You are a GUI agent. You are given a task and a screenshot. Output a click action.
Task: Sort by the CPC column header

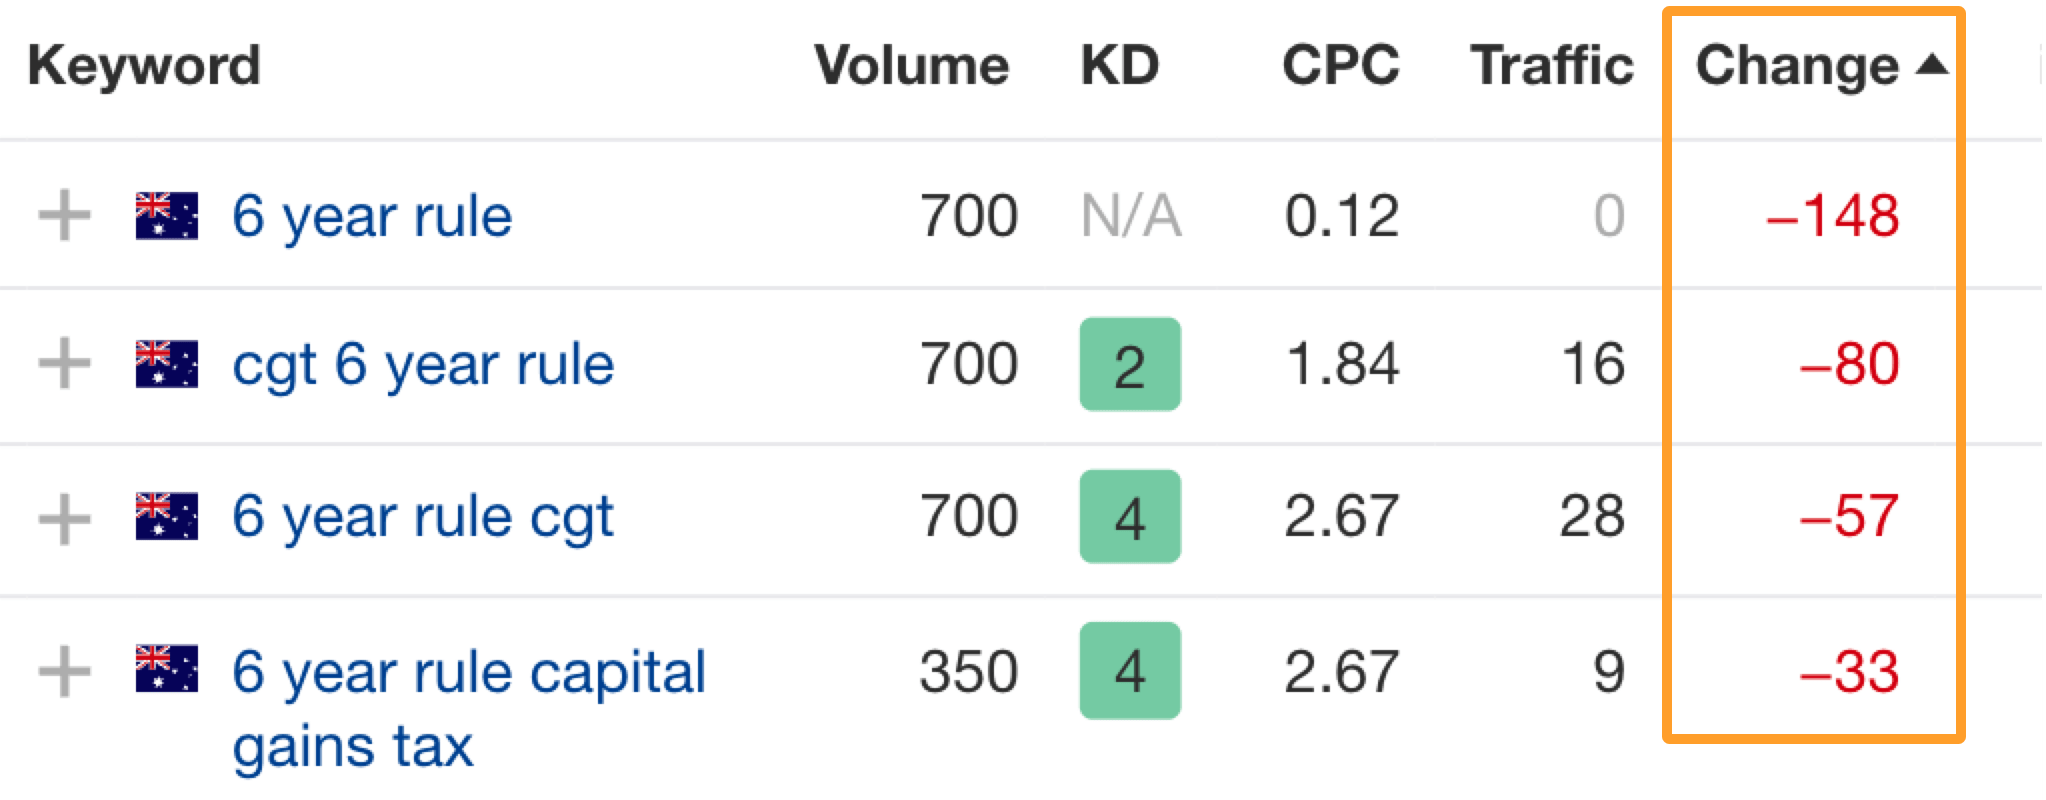pos(1340,66)
